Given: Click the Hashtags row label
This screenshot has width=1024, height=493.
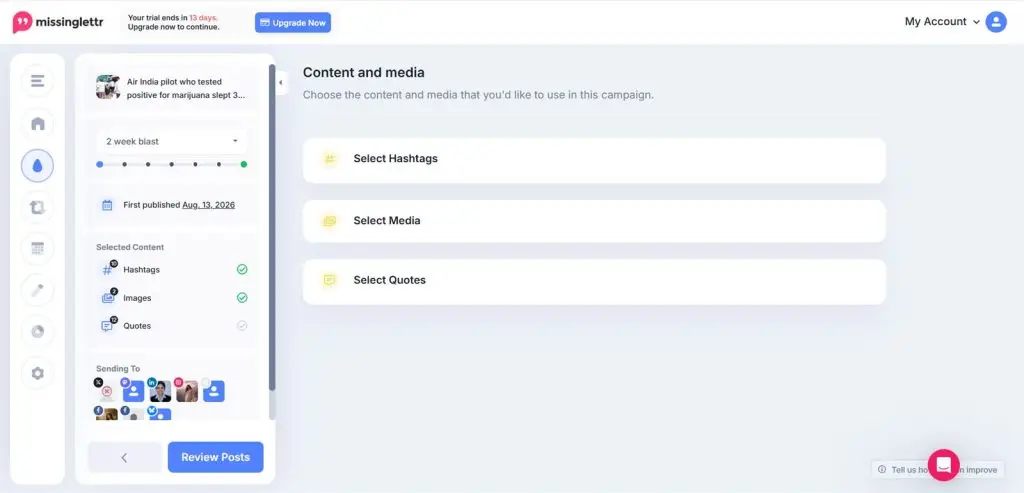Looking at the screenshot, I should [141, 269].
